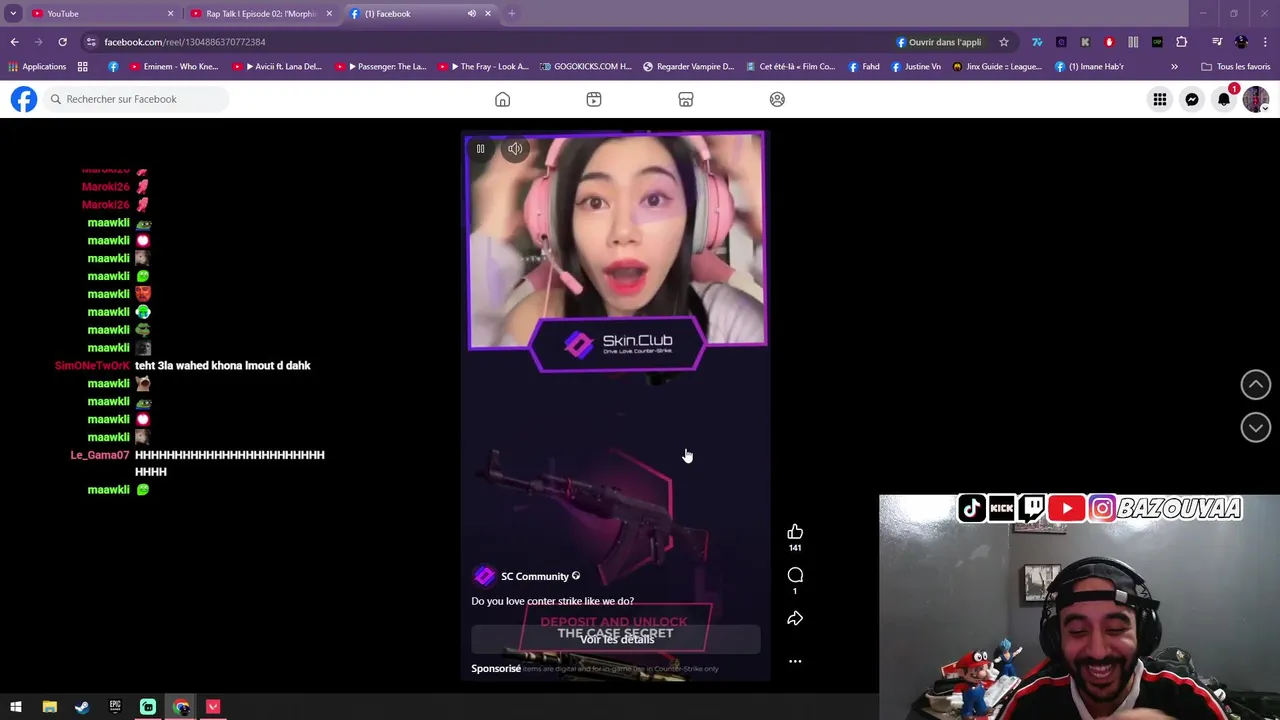Viewport: 1280px width, 720px height.
Task: Expand the tab search dropdown arrow
Action: pyautogui.click(x=14, y=13)
